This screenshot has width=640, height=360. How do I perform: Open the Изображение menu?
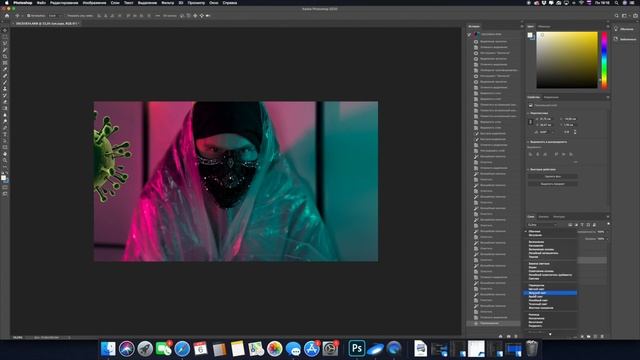[94, 3]
